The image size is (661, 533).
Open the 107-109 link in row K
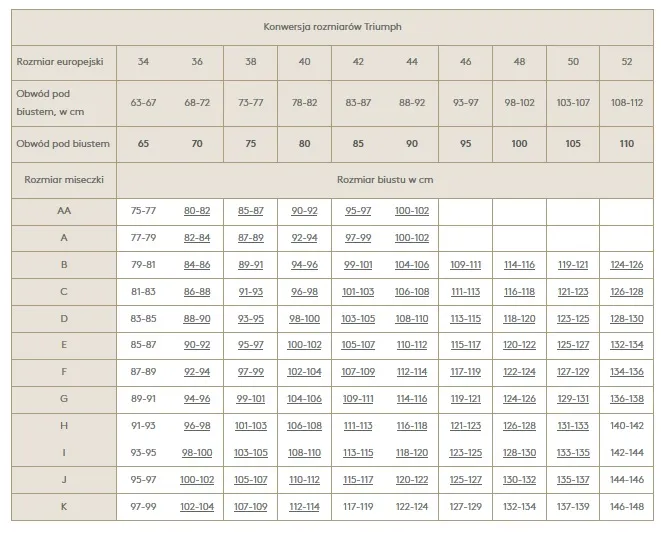point(250,506)
